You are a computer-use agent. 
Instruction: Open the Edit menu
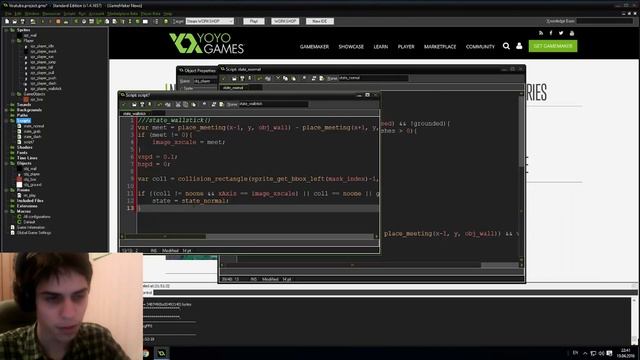[18, 14]
